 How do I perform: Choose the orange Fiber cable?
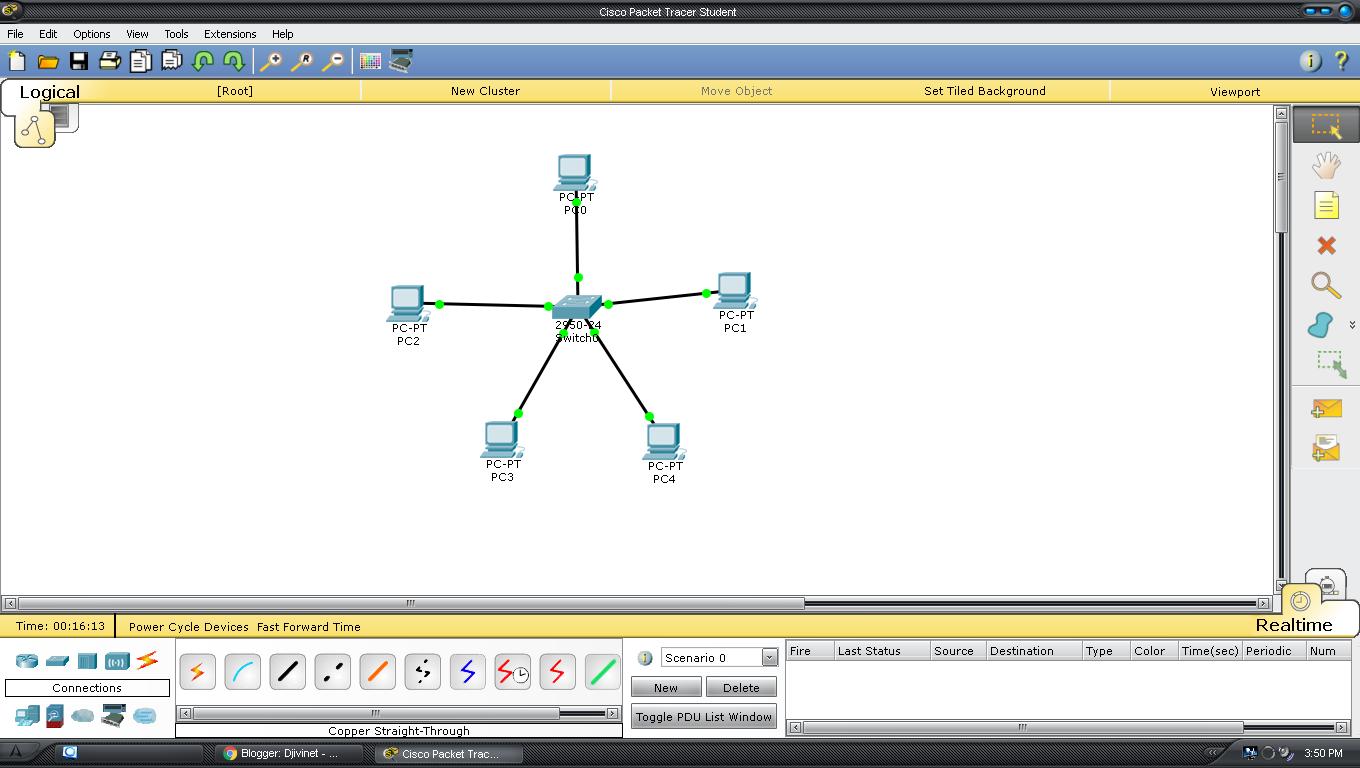click(x=377, y=672)
